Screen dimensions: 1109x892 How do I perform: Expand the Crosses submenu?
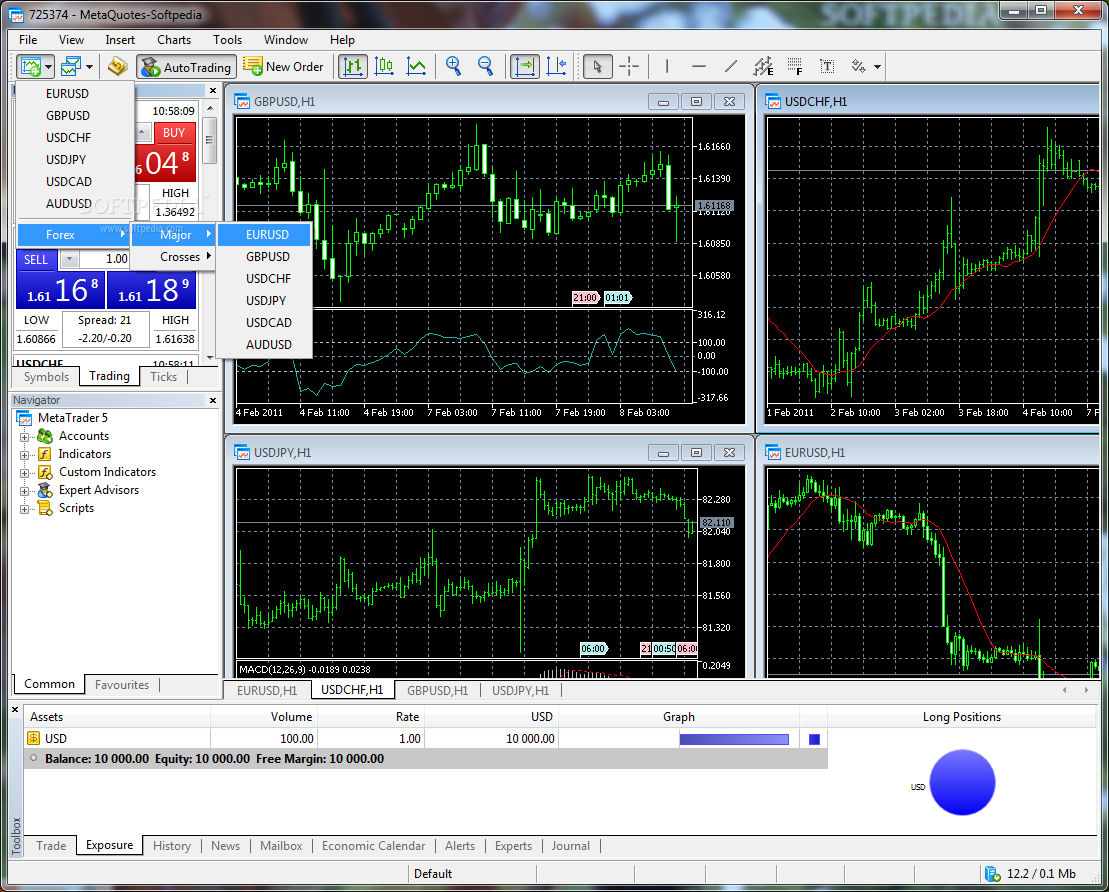pyautogui.click(x=174, y=257)
